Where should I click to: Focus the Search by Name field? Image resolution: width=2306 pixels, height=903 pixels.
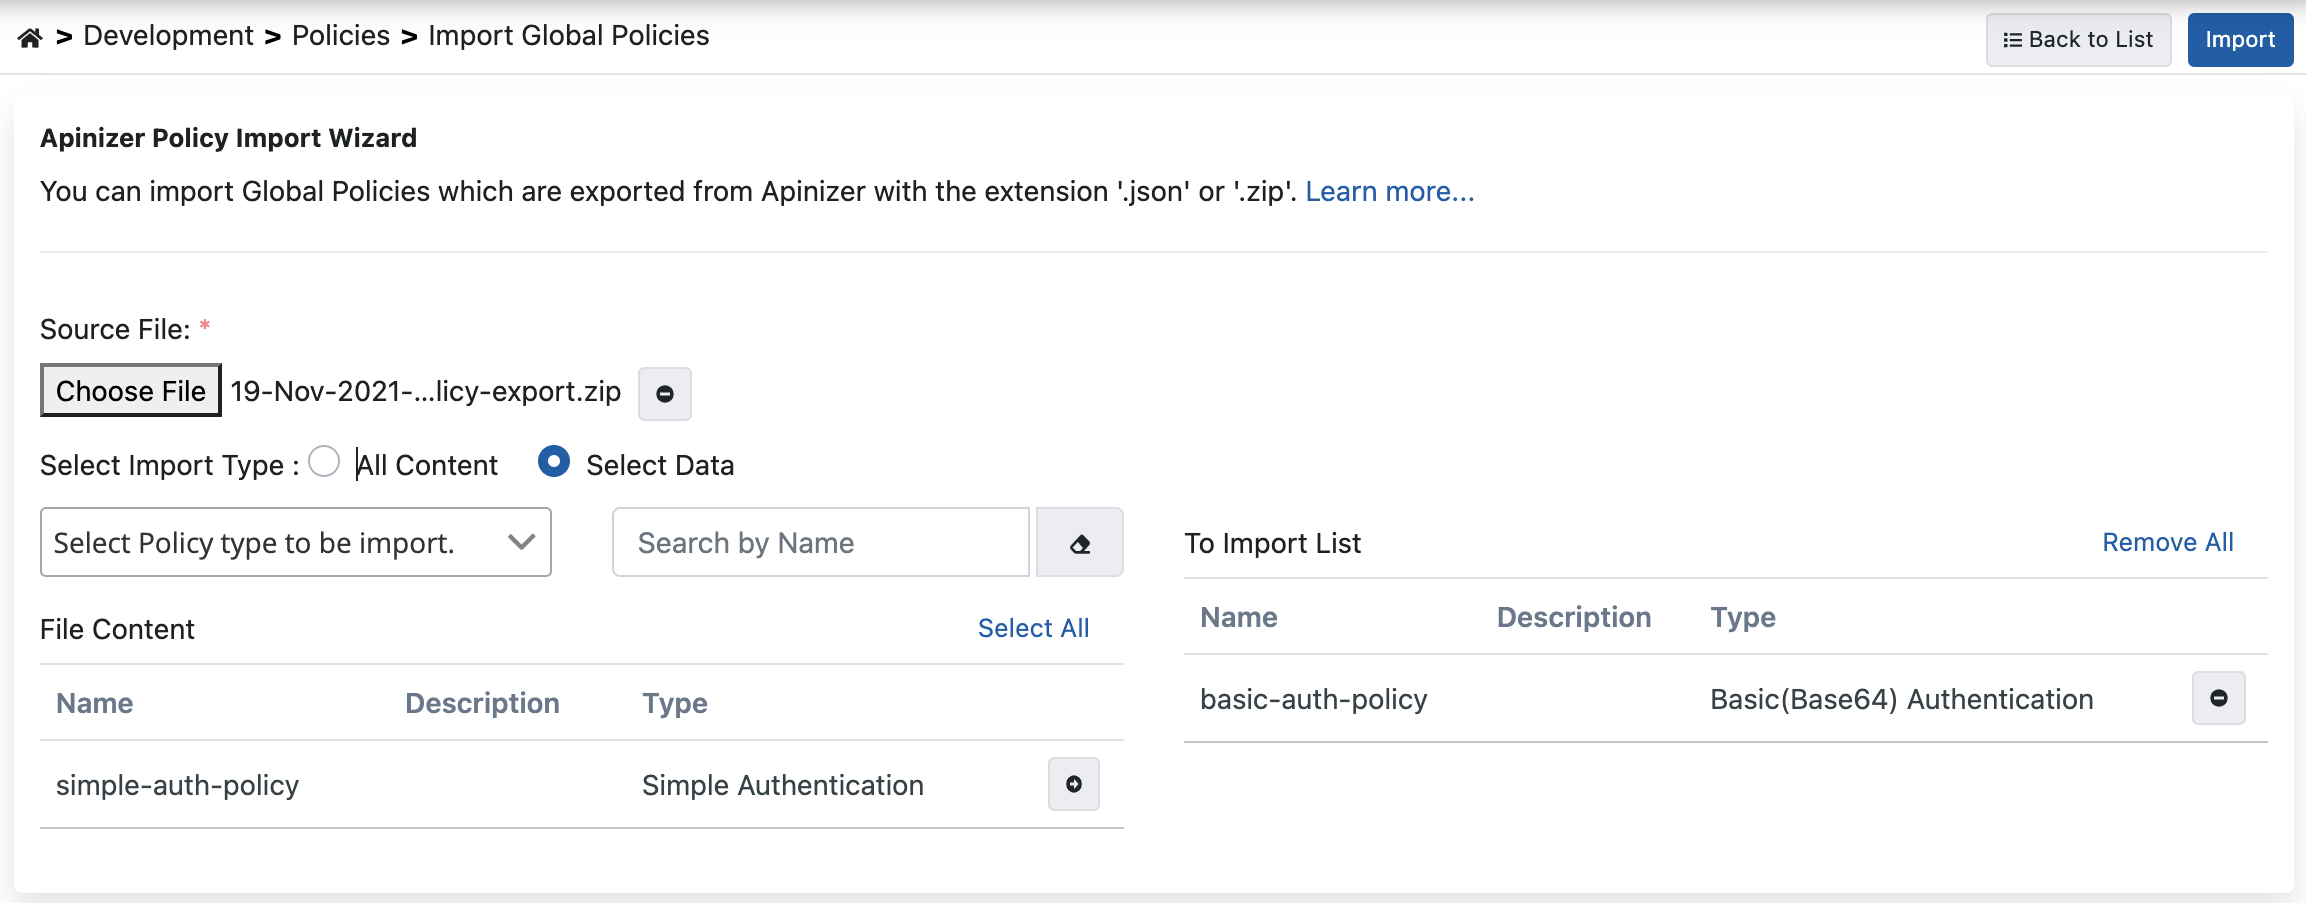(820, 543)
